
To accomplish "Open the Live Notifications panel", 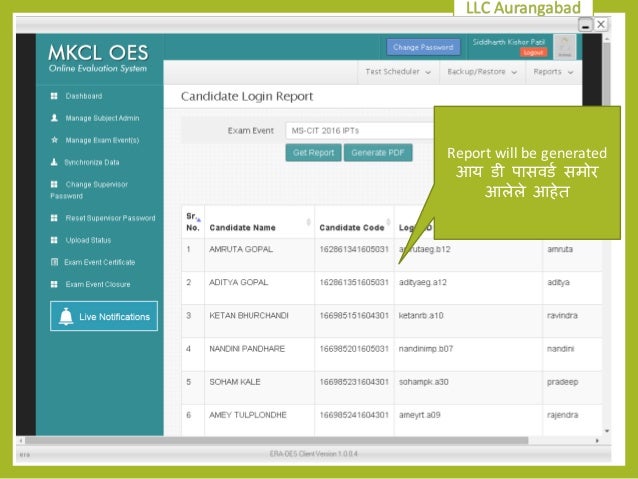I will [x=104, y=316].
